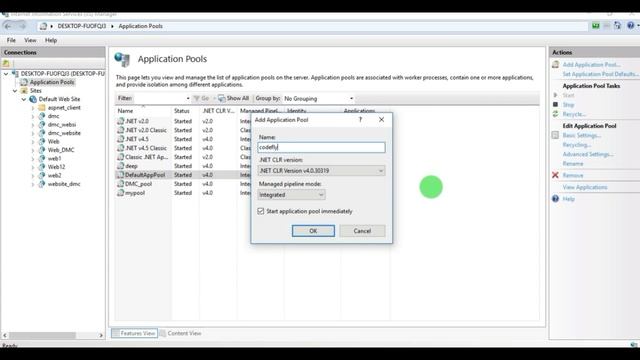Click the red Remove icon
The width and height of the screenshot is (640, 360).
pyautogui.click(x=555, y=175)
